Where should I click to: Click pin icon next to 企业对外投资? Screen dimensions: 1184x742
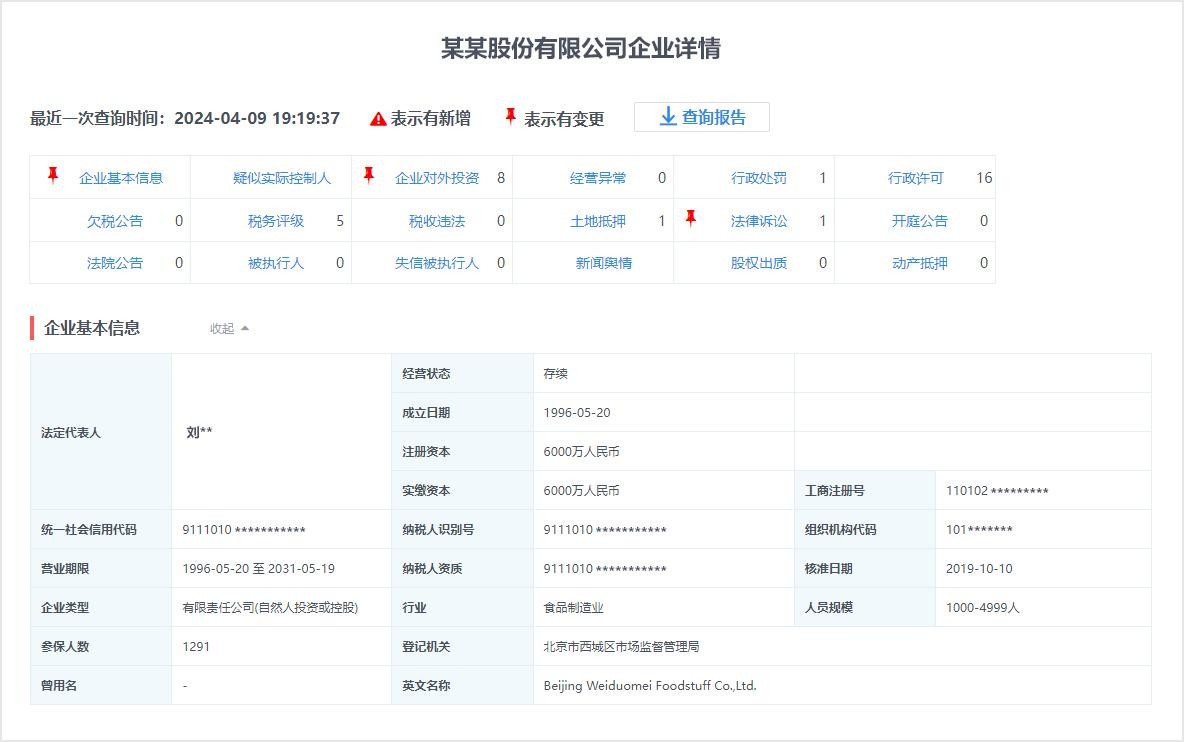pyautogui.click(x=369, y=176)
